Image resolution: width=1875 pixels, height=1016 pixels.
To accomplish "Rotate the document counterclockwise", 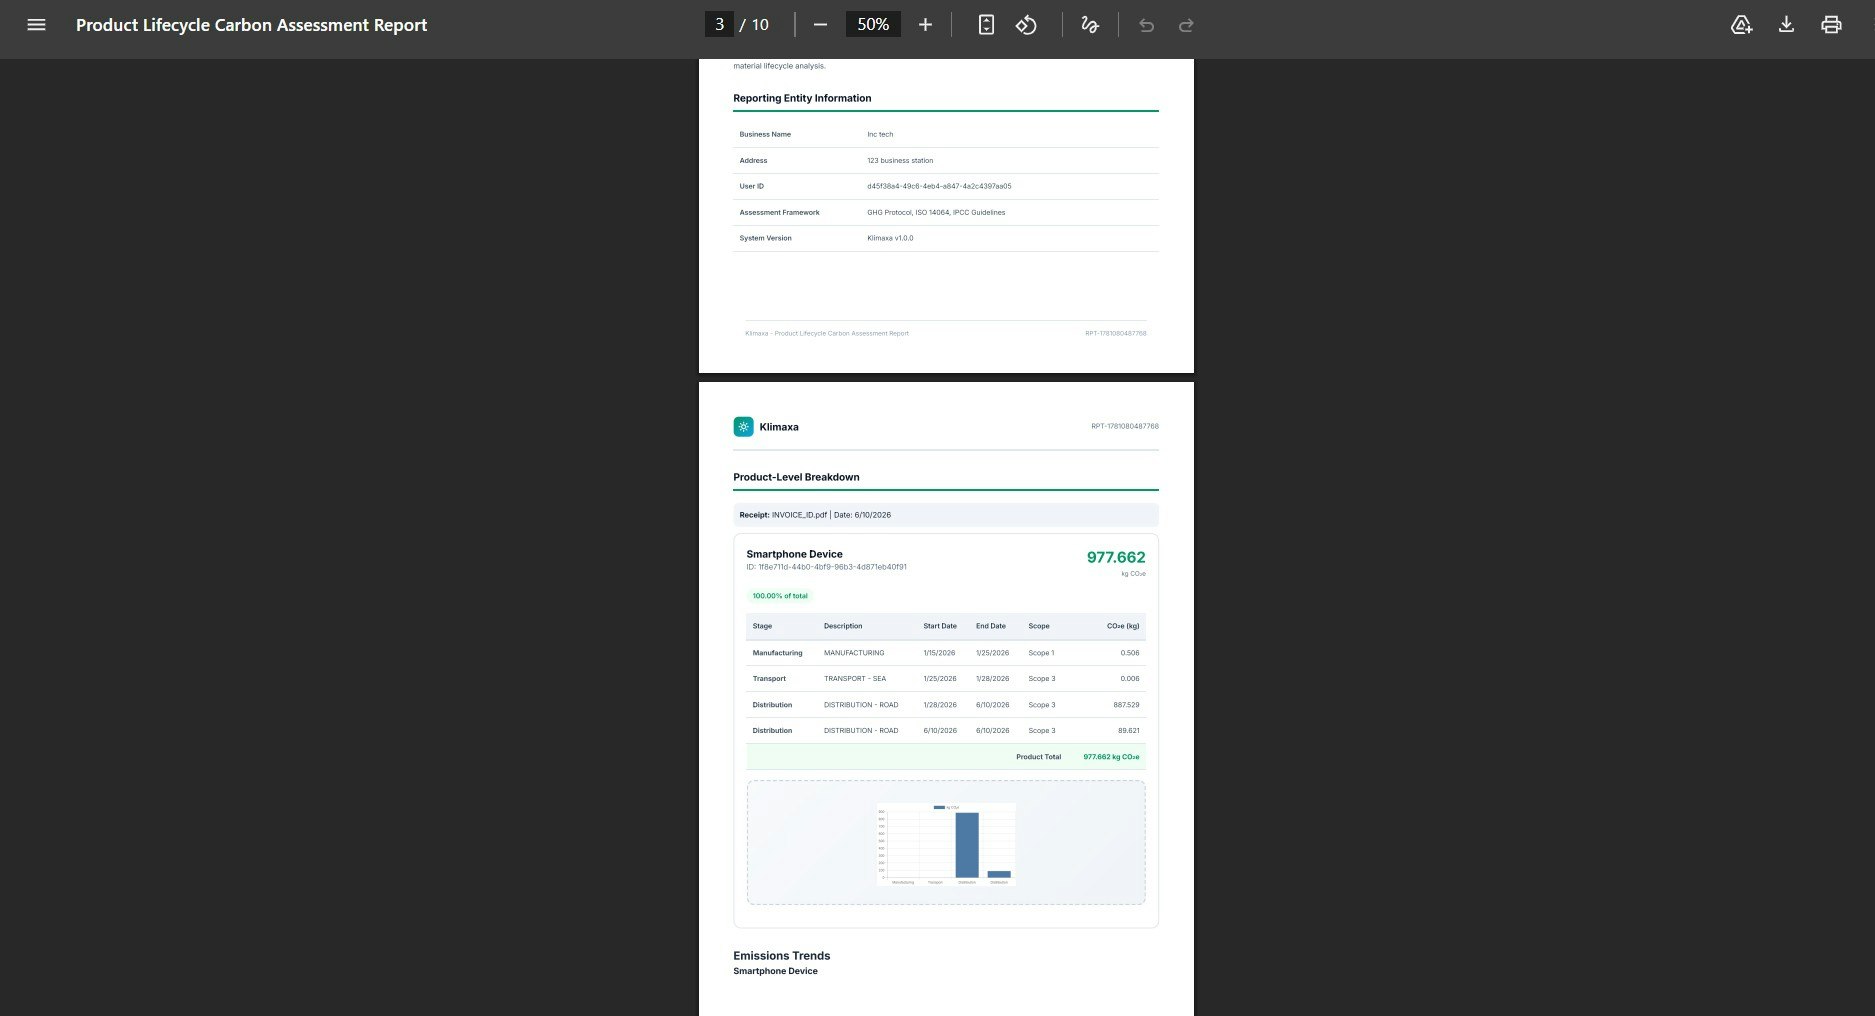I will [x=1026, y=25].
